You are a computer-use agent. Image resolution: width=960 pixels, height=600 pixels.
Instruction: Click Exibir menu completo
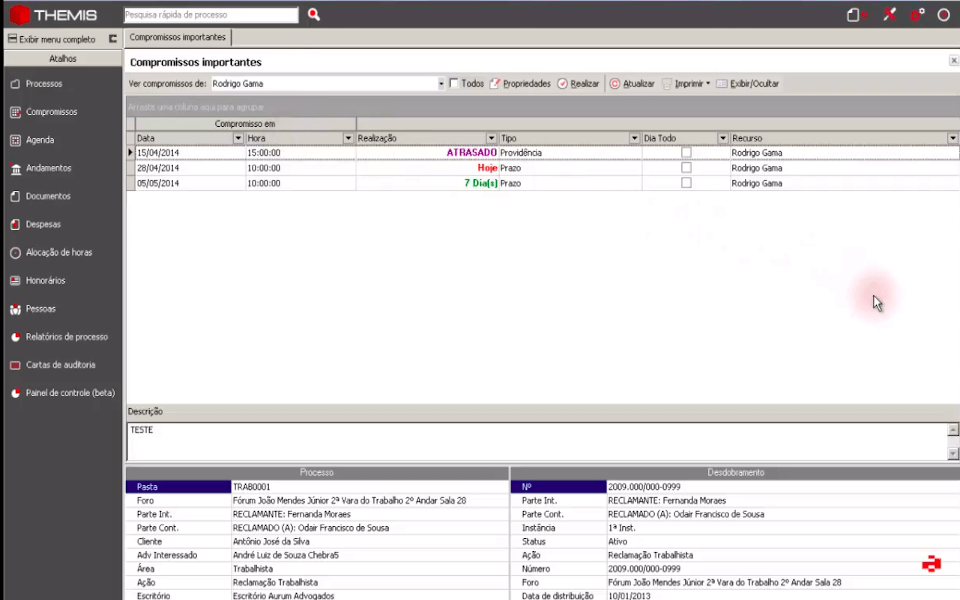(52, 39)
